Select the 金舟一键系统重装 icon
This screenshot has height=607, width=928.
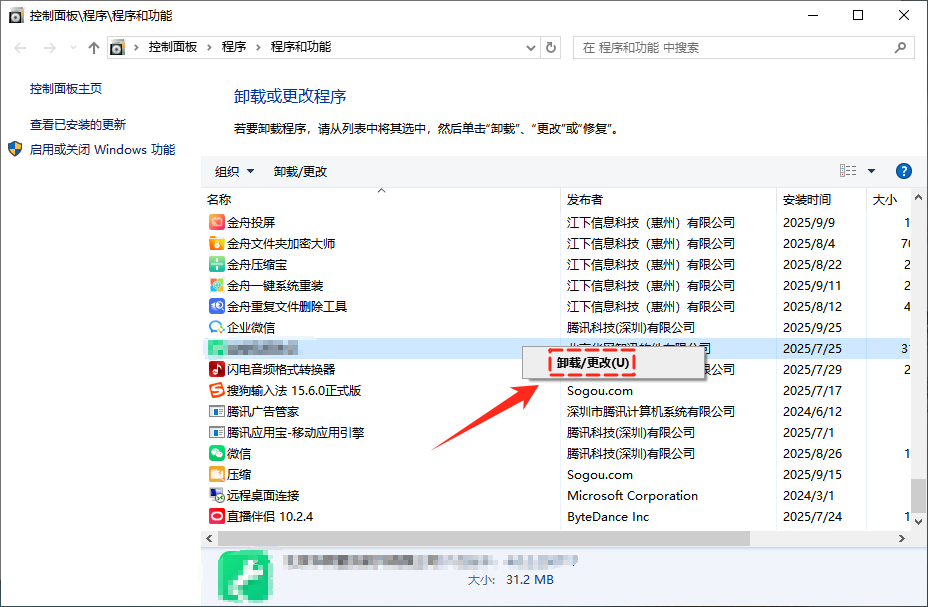(x=217, y=285)
